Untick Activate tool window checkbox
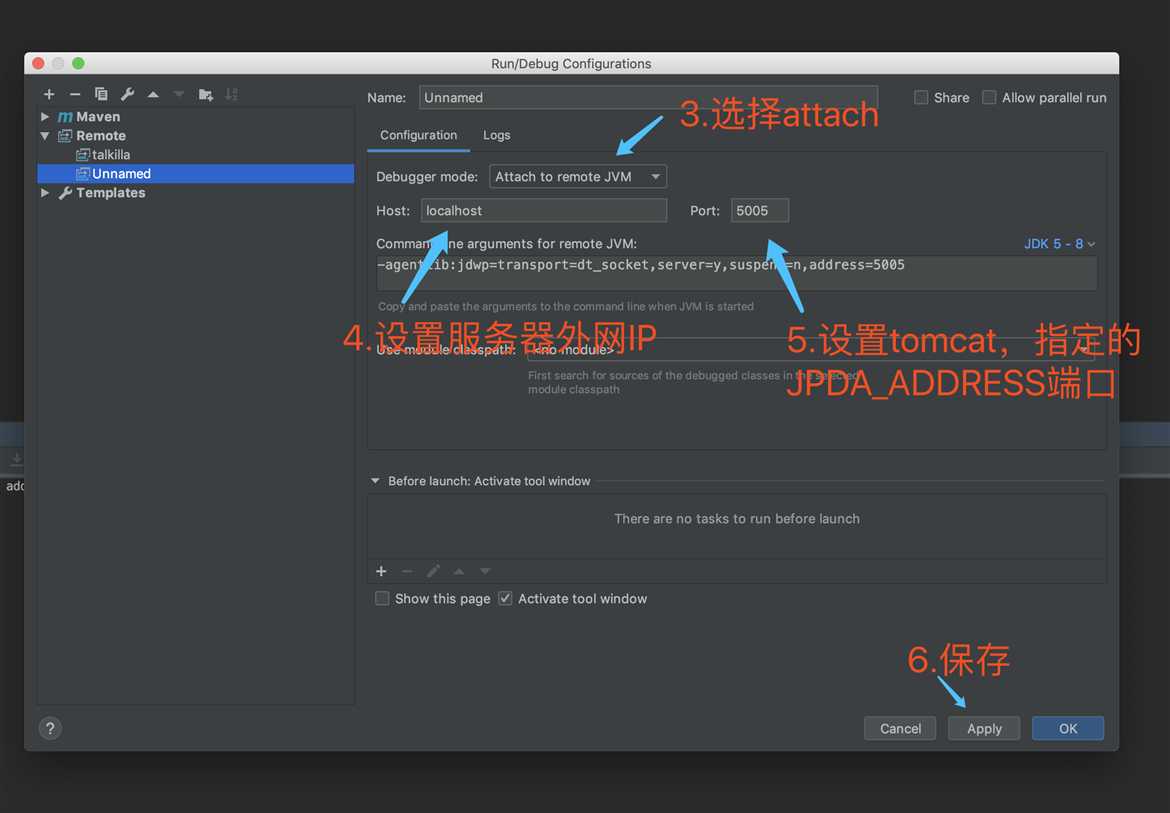The width and height of the screenshot is (1170, 813). click(505, 598)
